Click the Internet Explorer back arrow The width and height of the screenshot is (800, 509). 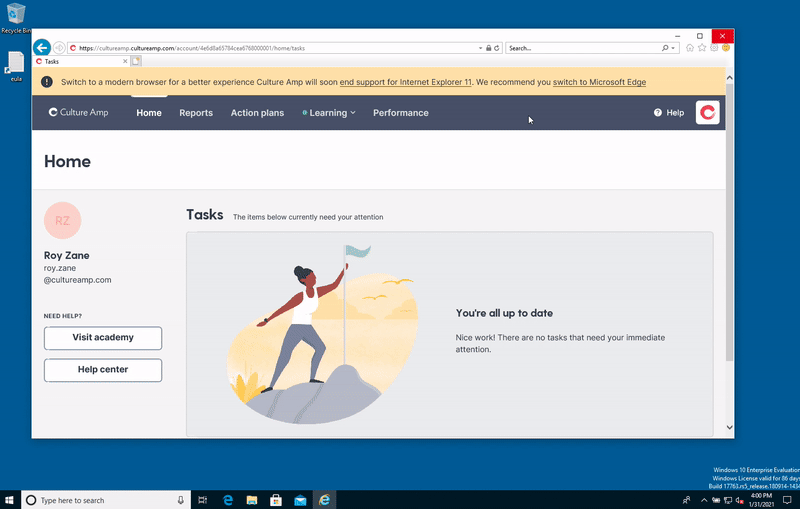coord(42,47)
